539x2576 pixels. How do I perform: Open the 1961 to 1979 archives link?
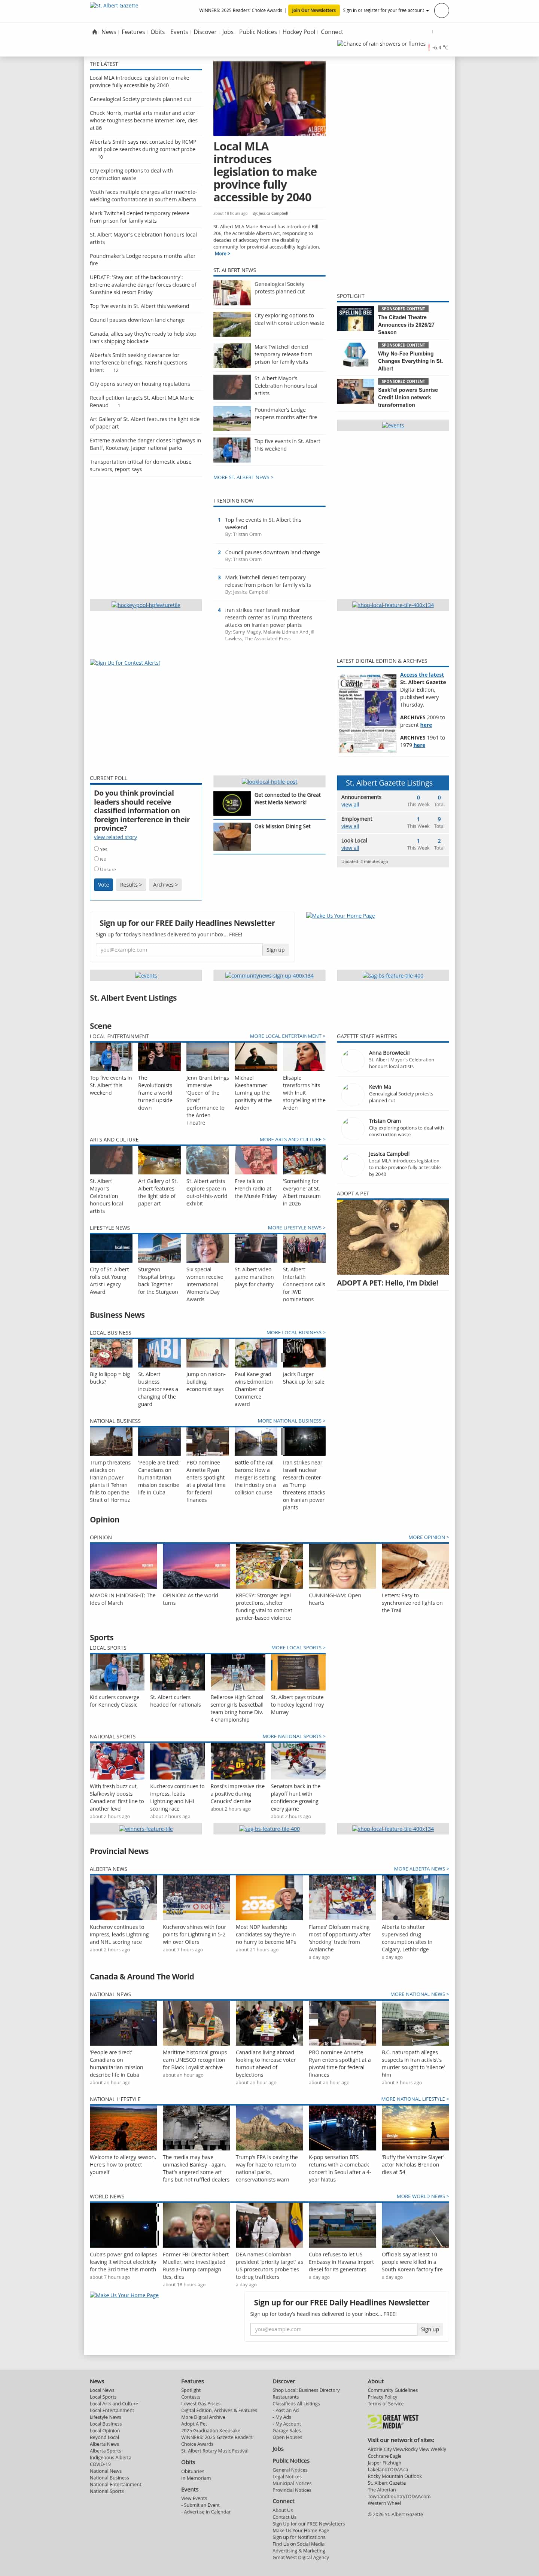click(419, 745)
